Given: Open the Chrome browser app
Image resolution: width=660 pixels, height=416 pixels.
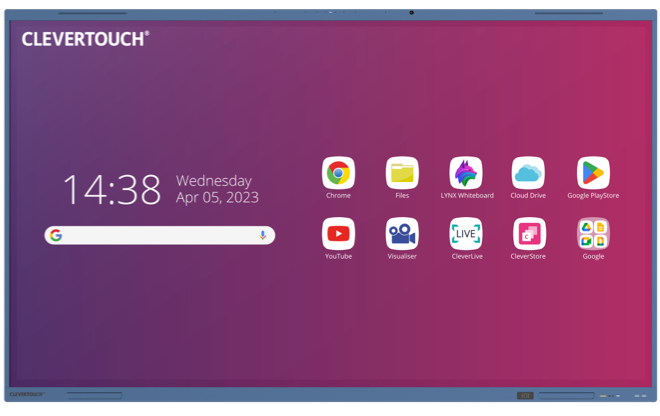Looking at the screenshot, I should (338, 173).
